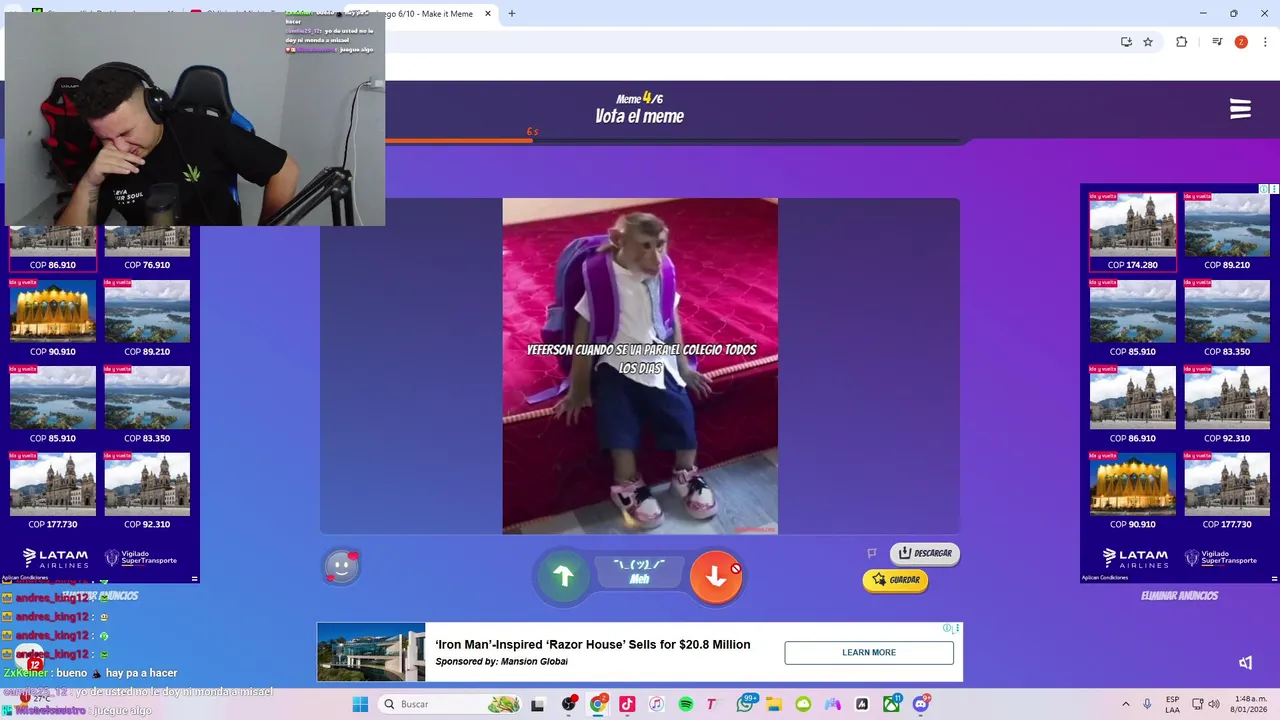The width and height of the screenshot is (1280, 720).
Task: Open the Chrome profile avatar Z
Action: (x=1241, y=42)
